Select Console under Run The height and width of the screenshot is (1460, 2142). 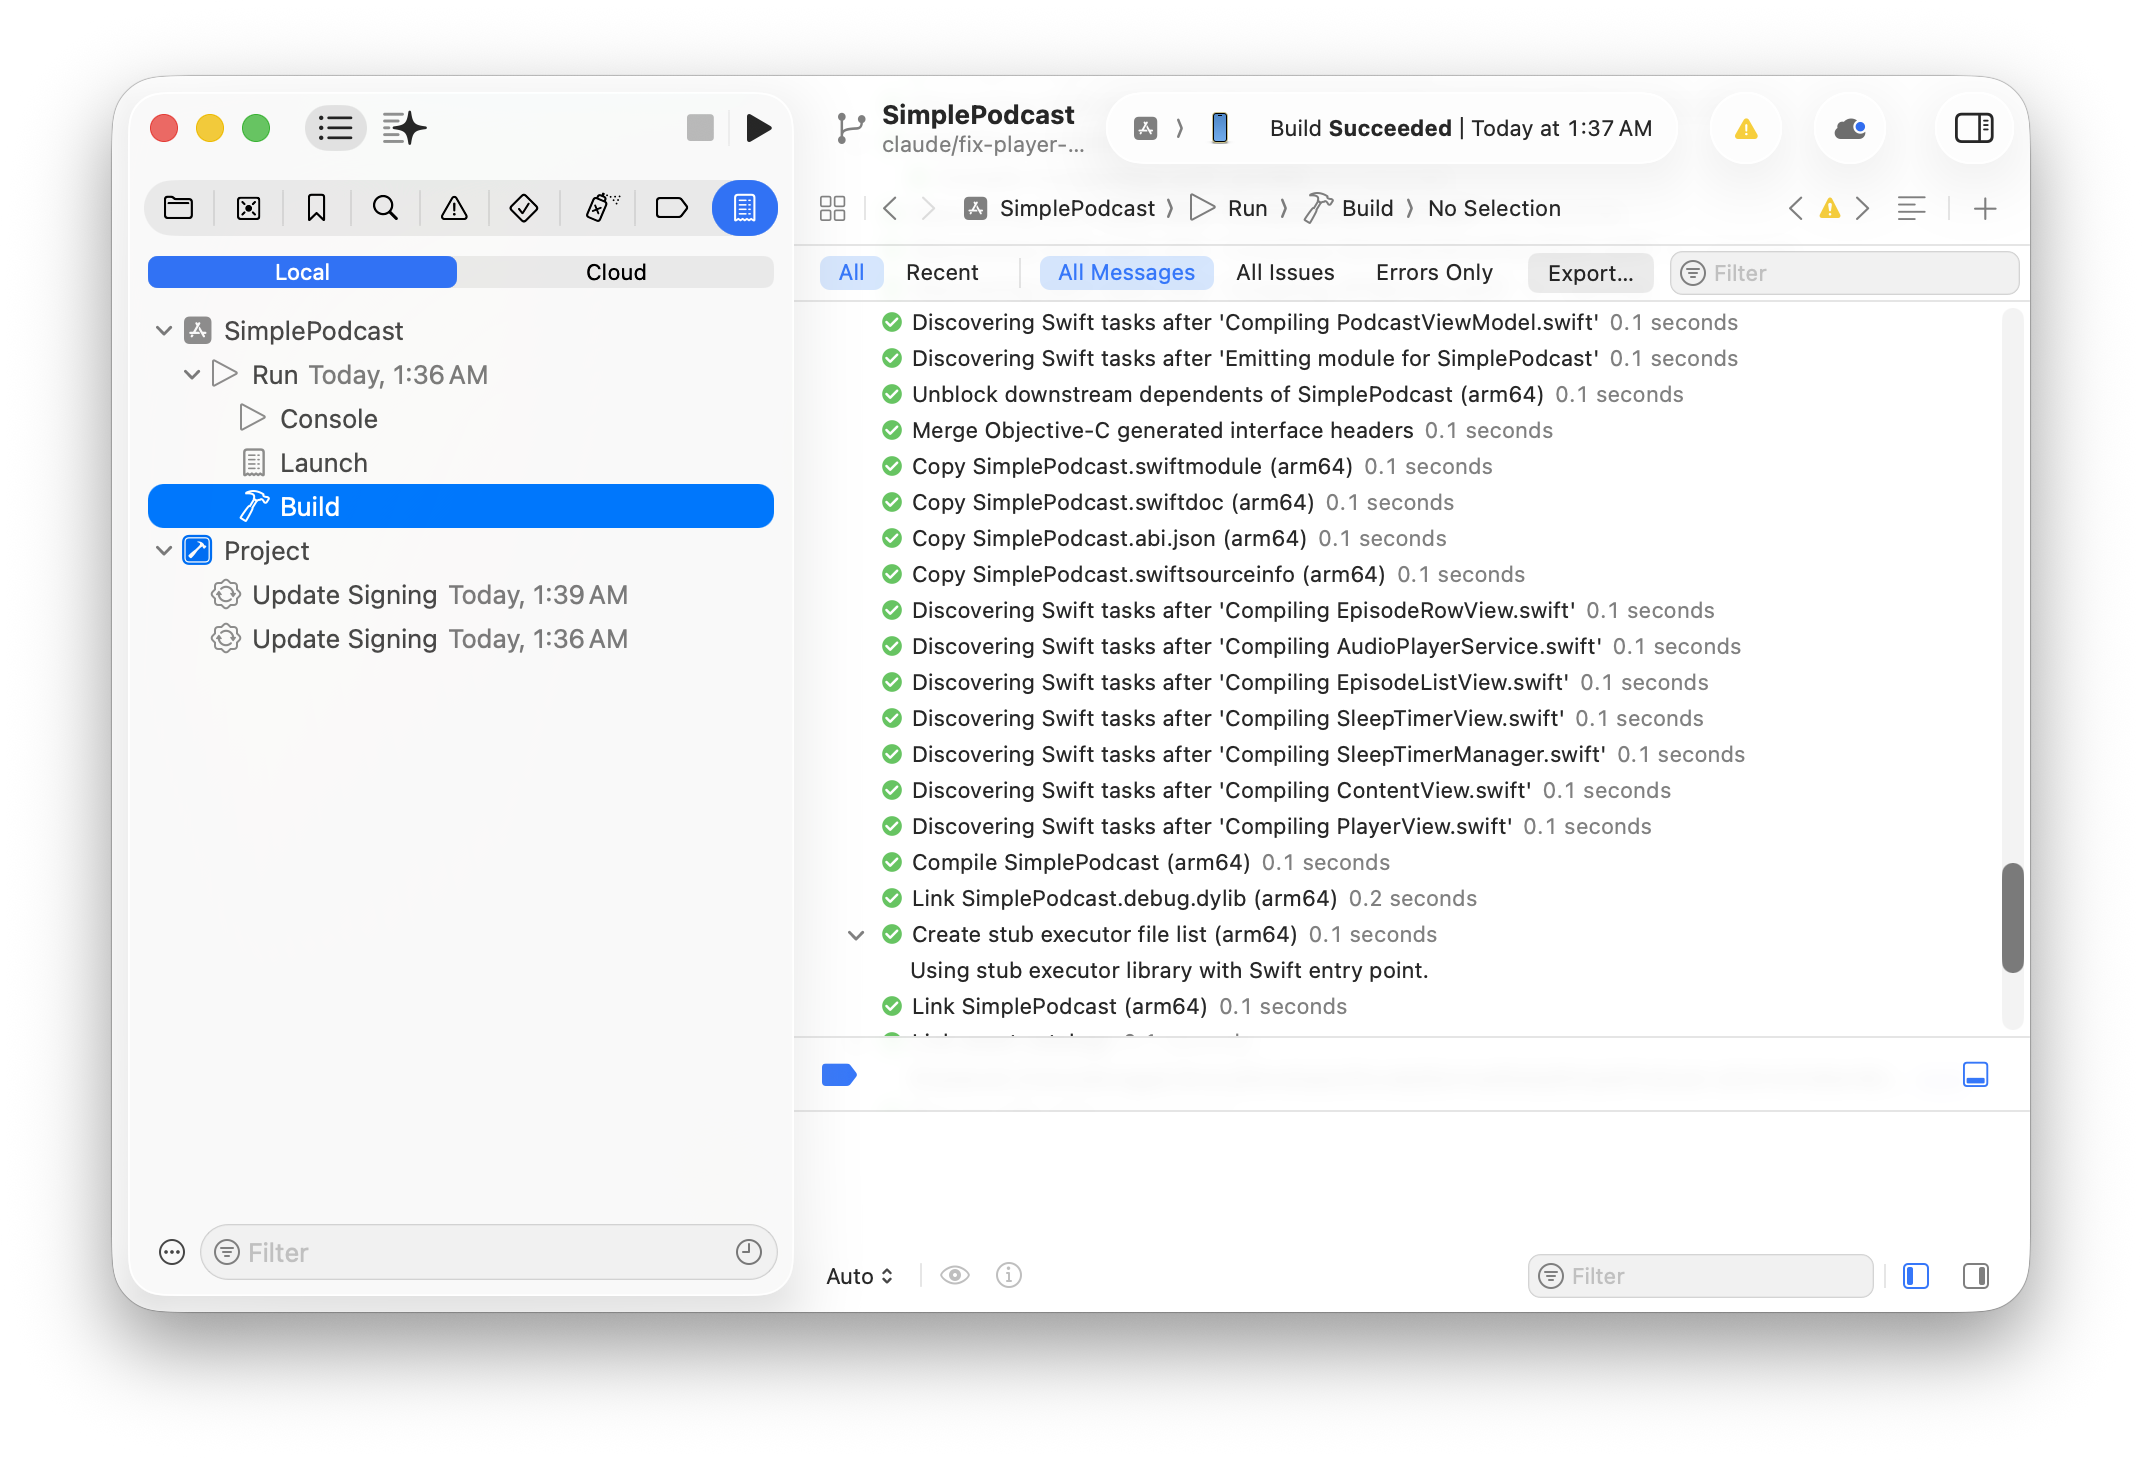[328, 419]
